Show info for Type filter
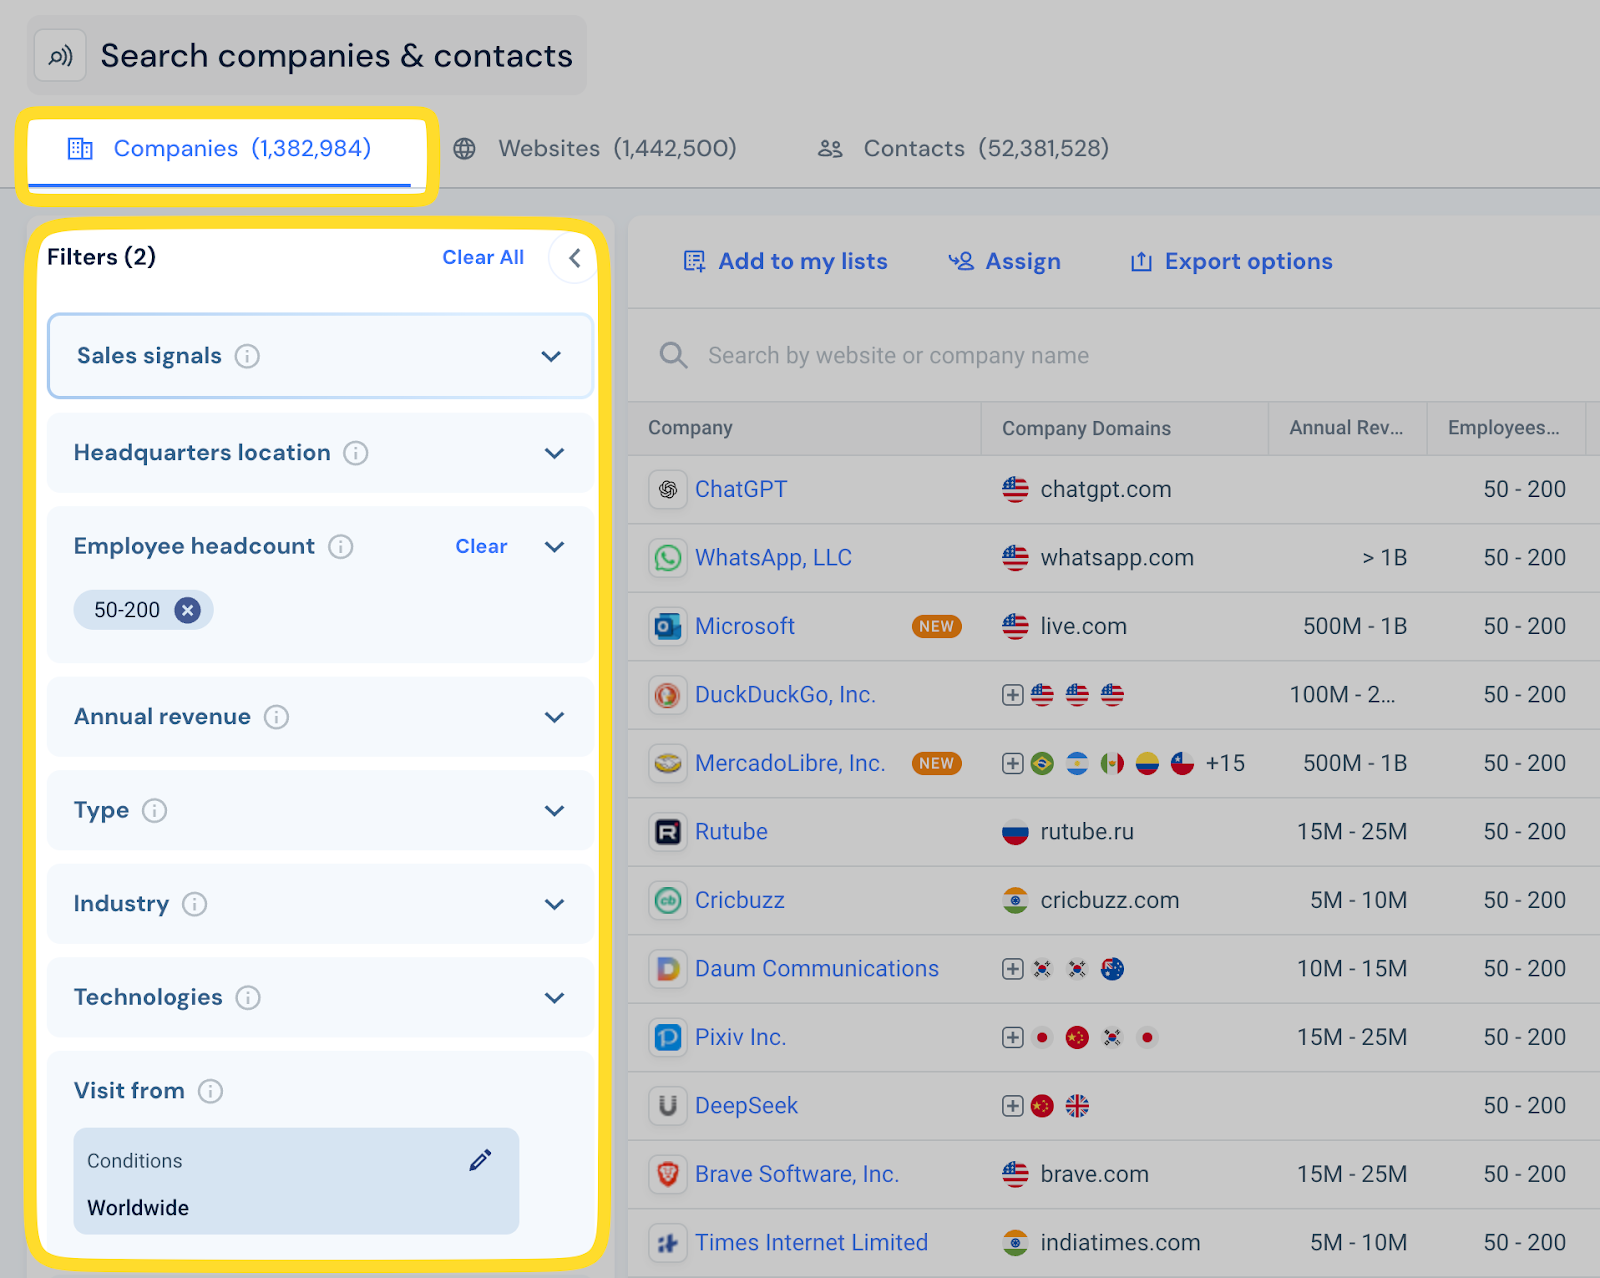 (155, 810)
